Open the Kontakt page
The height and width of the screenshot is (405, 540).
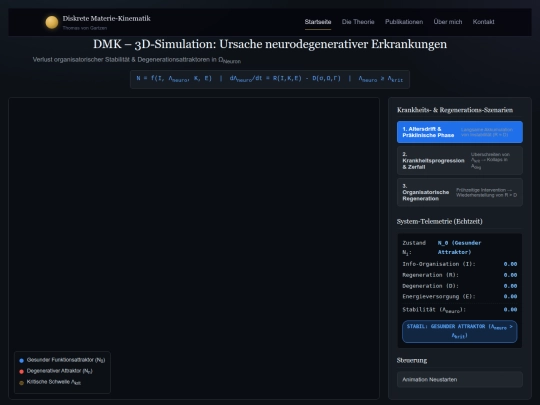(x=484, y=22)
